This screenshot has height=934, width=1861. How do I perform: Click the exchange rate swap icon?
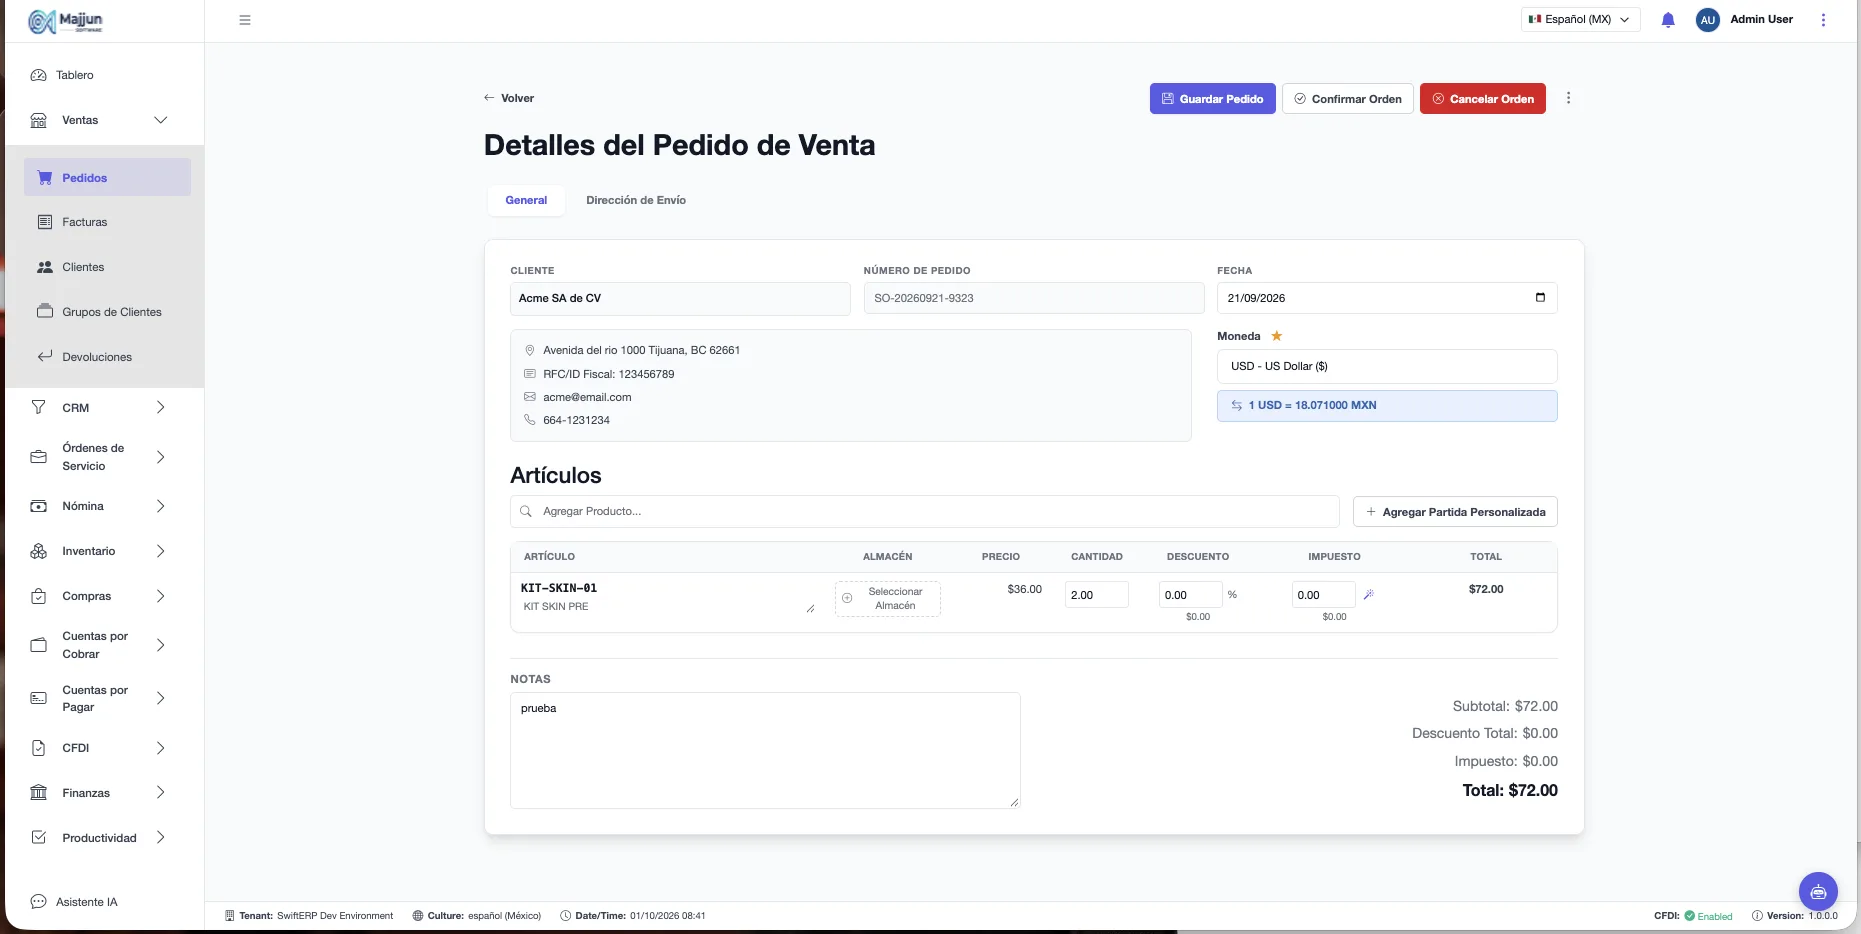tap(1236, 405)
